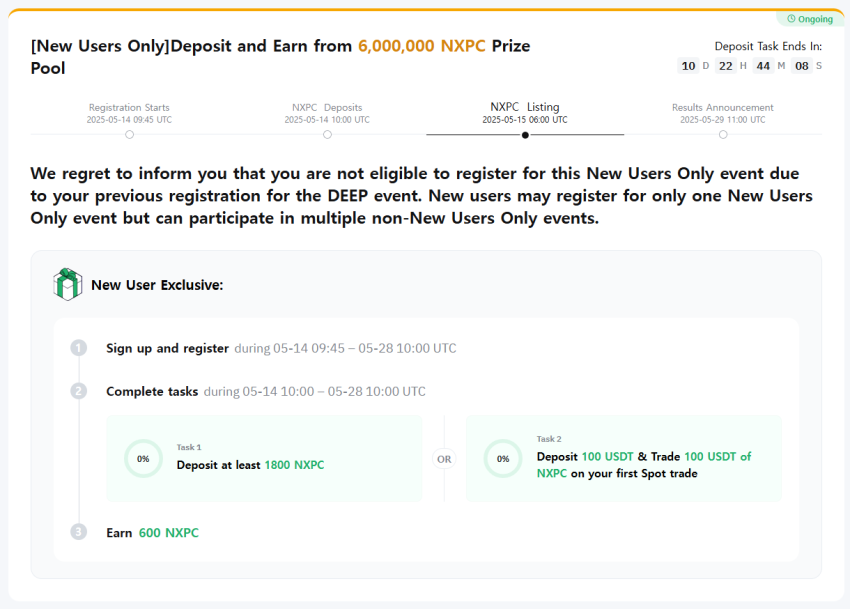850x609 pixels.
Task: Click the Task 1 0% progress ring
Action: (x=143, y=459)
